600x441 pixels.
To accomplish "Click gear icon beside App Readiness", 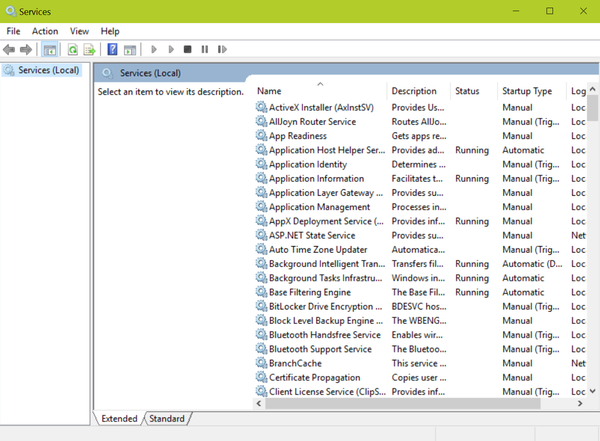I will (261, 135).
